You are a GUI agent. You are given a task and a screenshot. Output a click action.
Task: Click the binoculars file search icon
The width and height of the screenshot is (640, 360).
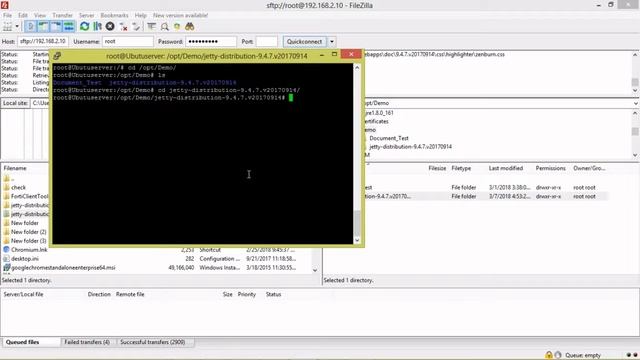(189, 27)
